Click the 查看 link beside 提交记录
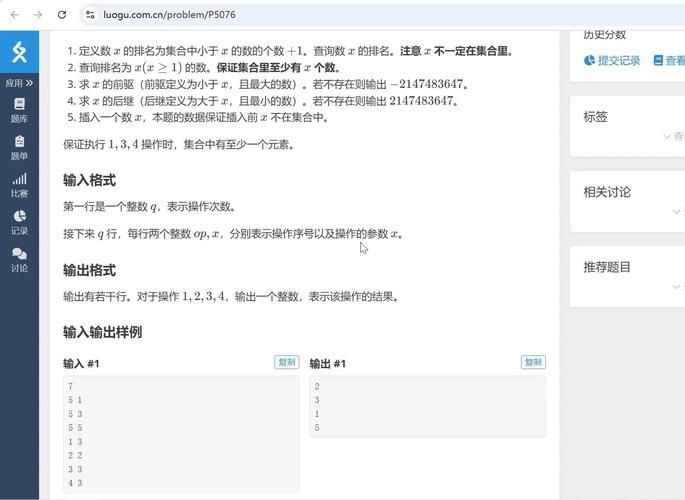The width and height of the screenshot is (685, 500). click(x=669, y=60)
